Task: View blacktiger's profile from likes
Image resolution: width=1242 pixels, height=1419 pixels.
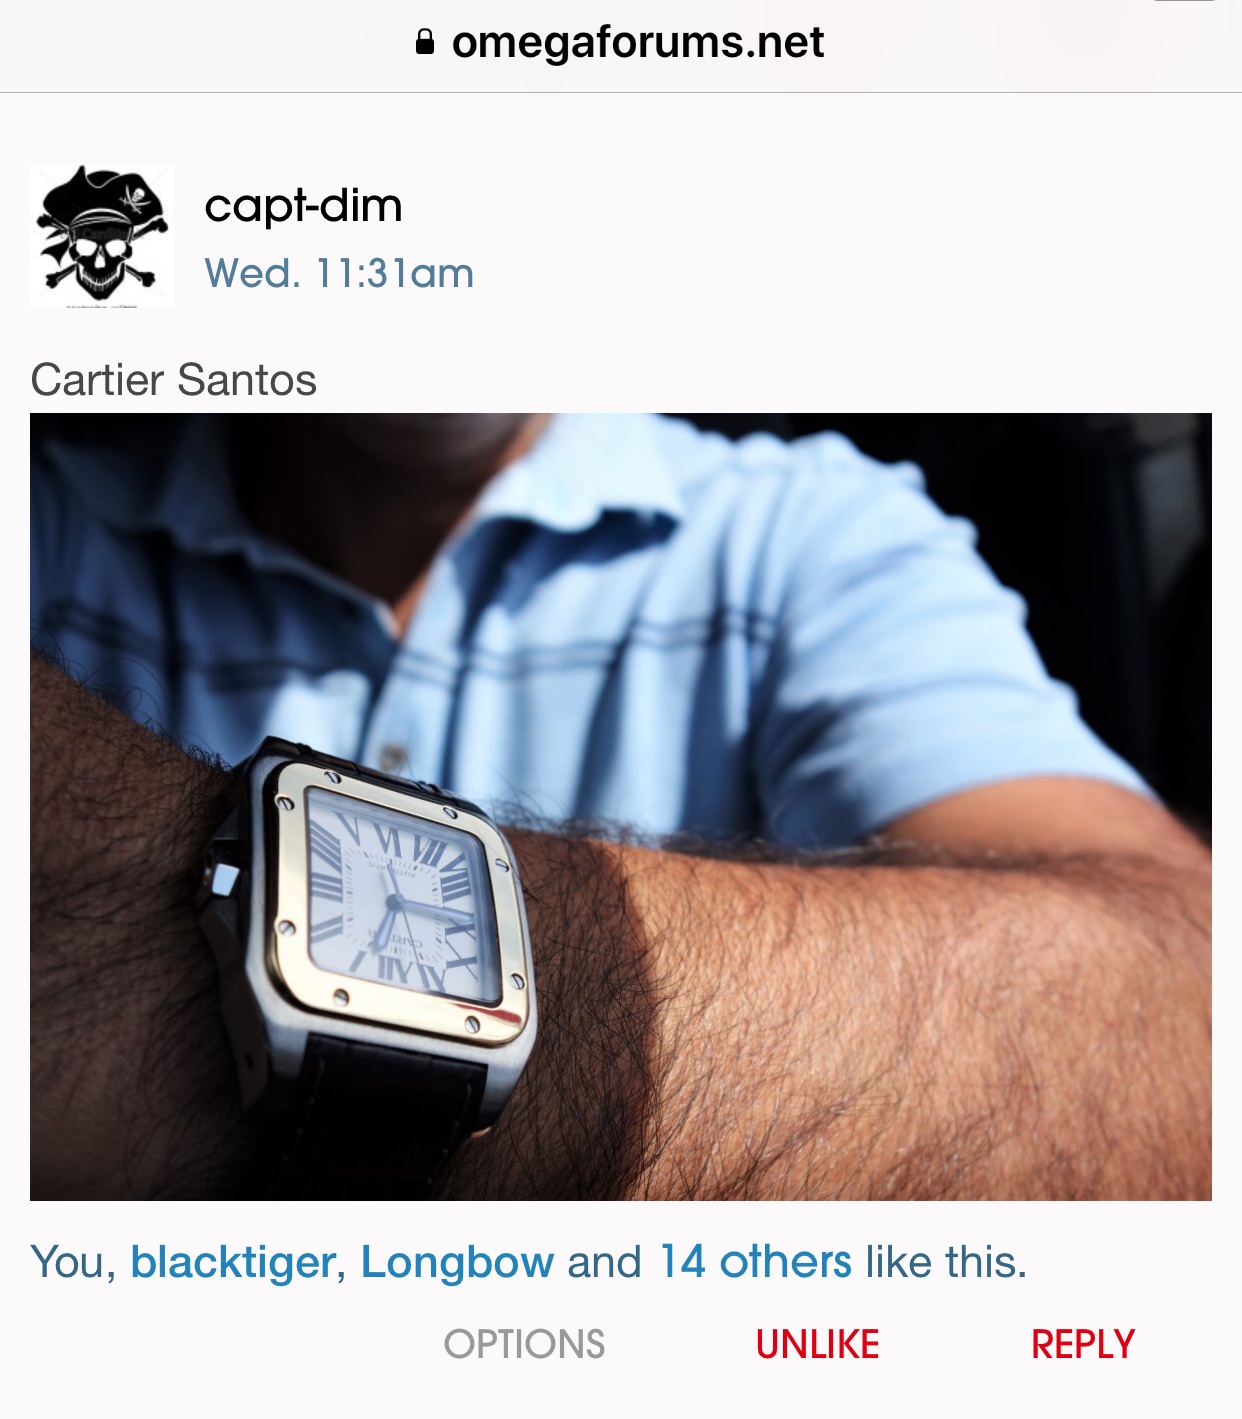Action: (x=232, y=1262)
